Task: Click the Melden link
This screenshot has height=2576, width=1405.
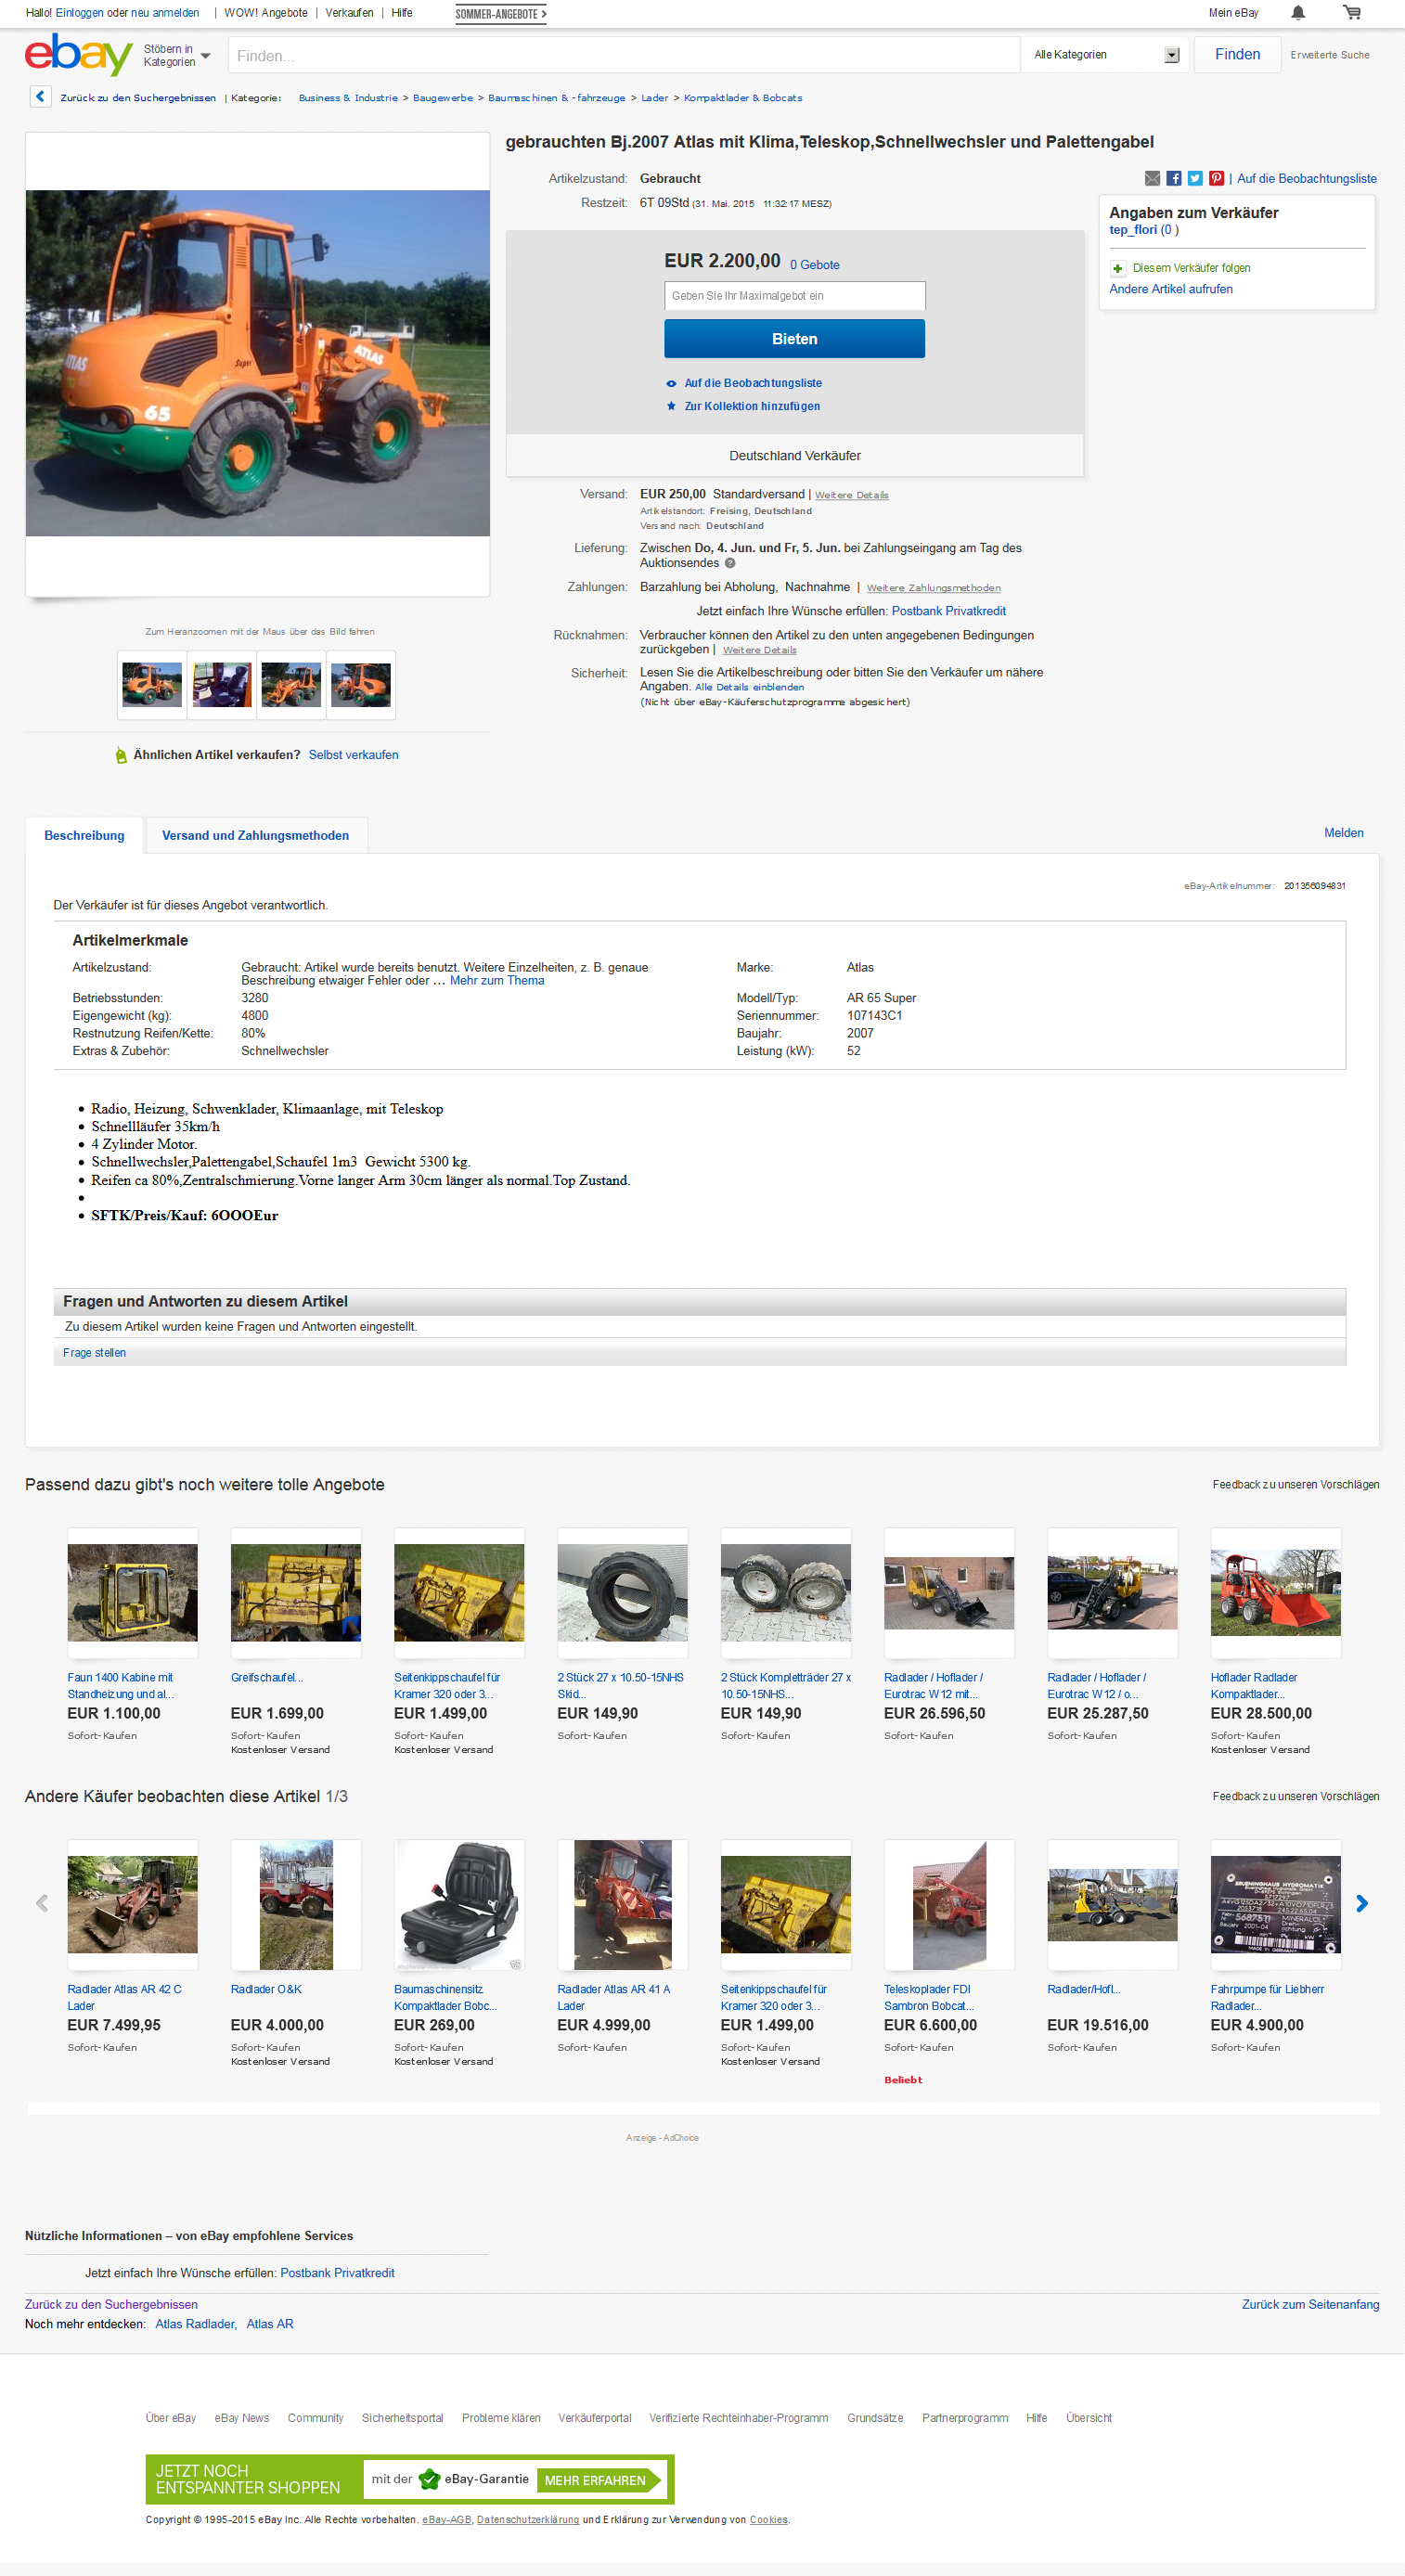Action: coord(1343,833)
